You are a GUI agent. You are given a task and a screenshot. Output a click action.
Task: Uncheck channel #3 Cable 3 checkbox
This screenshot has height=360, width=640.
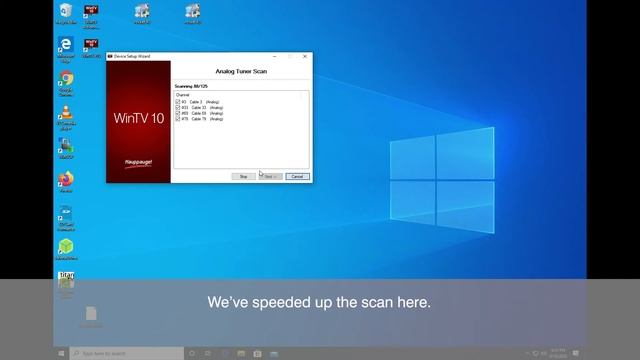click(178, 102)
